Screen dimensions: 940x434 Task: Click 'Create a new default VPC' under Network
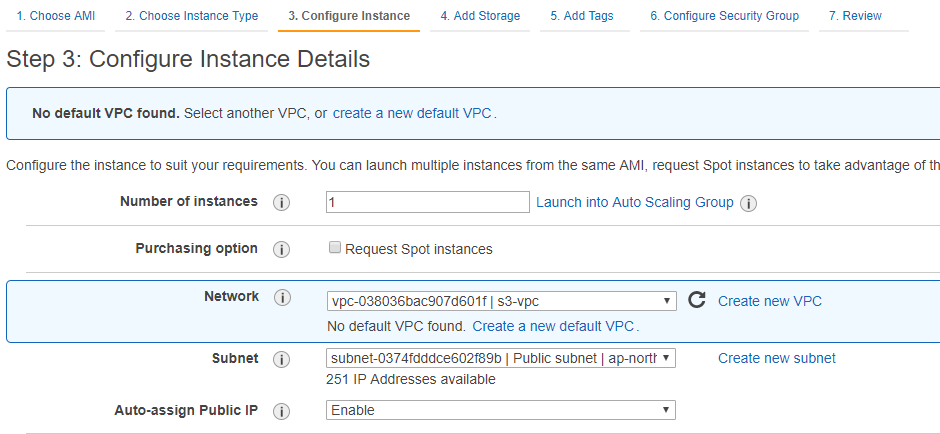click(x=553, y=327)
